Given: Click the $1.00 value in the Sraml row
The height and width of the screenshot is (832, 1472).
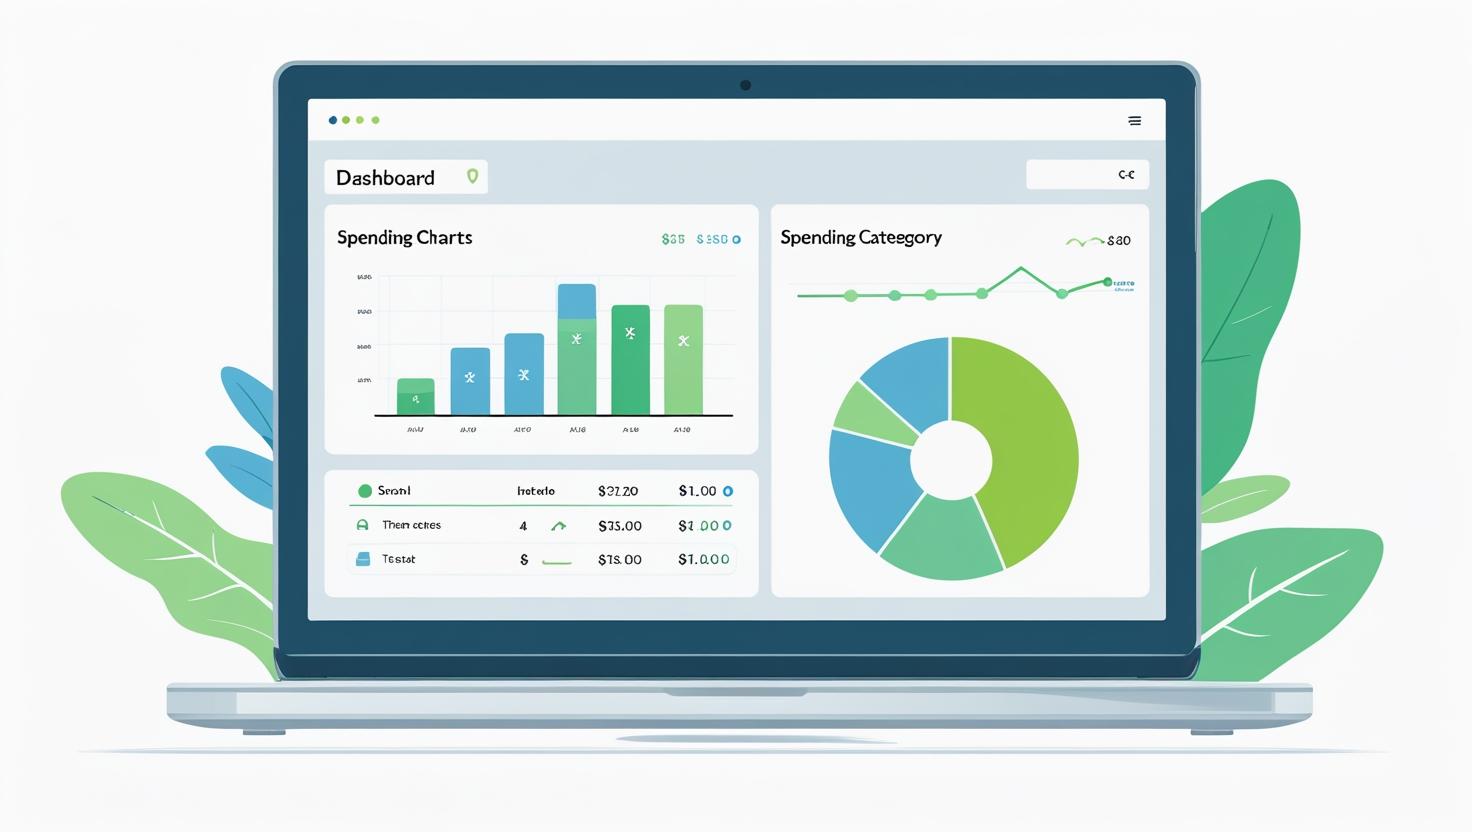Looking at the screenshot, I should [x=697, y=491].
